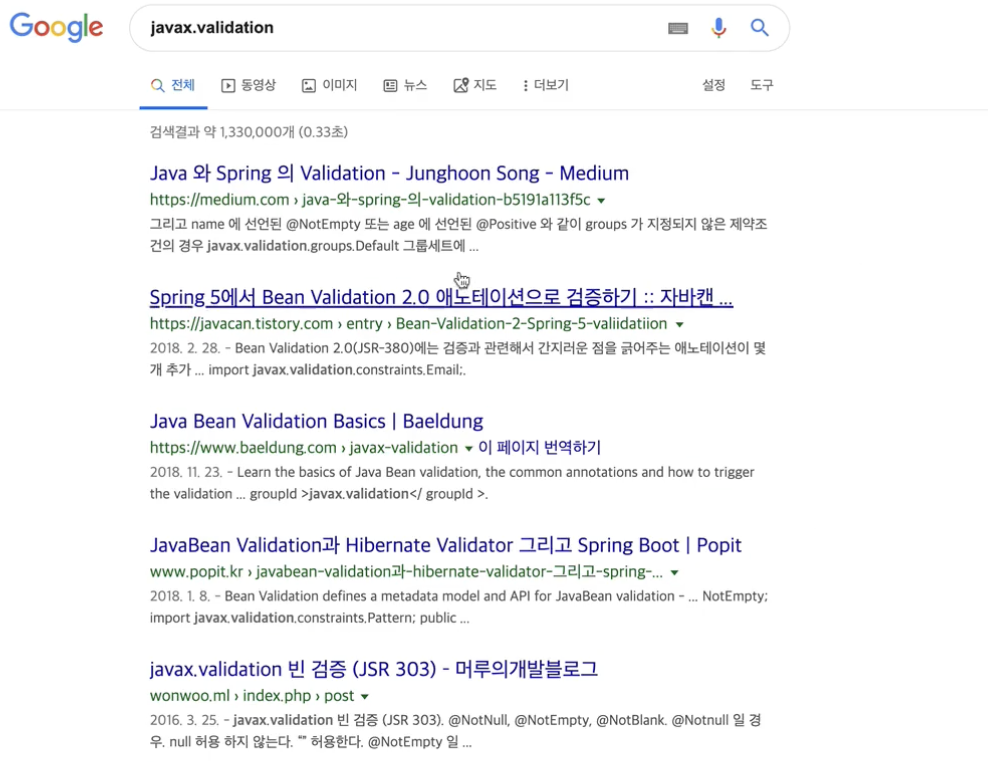Start voice search with the microphone icon
988x762 pixels.
pos(718,28)
